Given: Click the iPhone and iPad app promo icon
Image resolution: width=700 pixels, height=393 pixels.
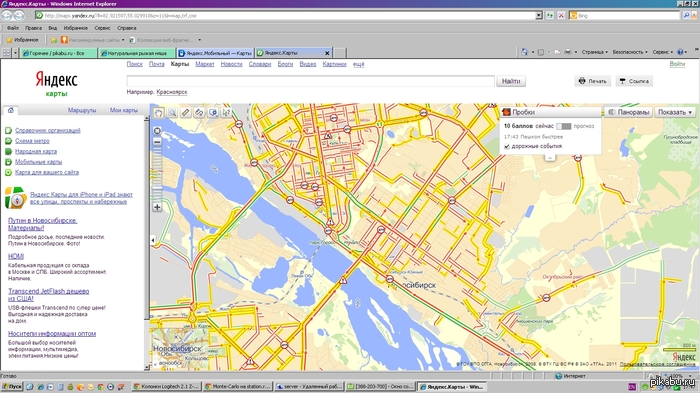Looking at the screenshot, I should [x=16, y=198].
